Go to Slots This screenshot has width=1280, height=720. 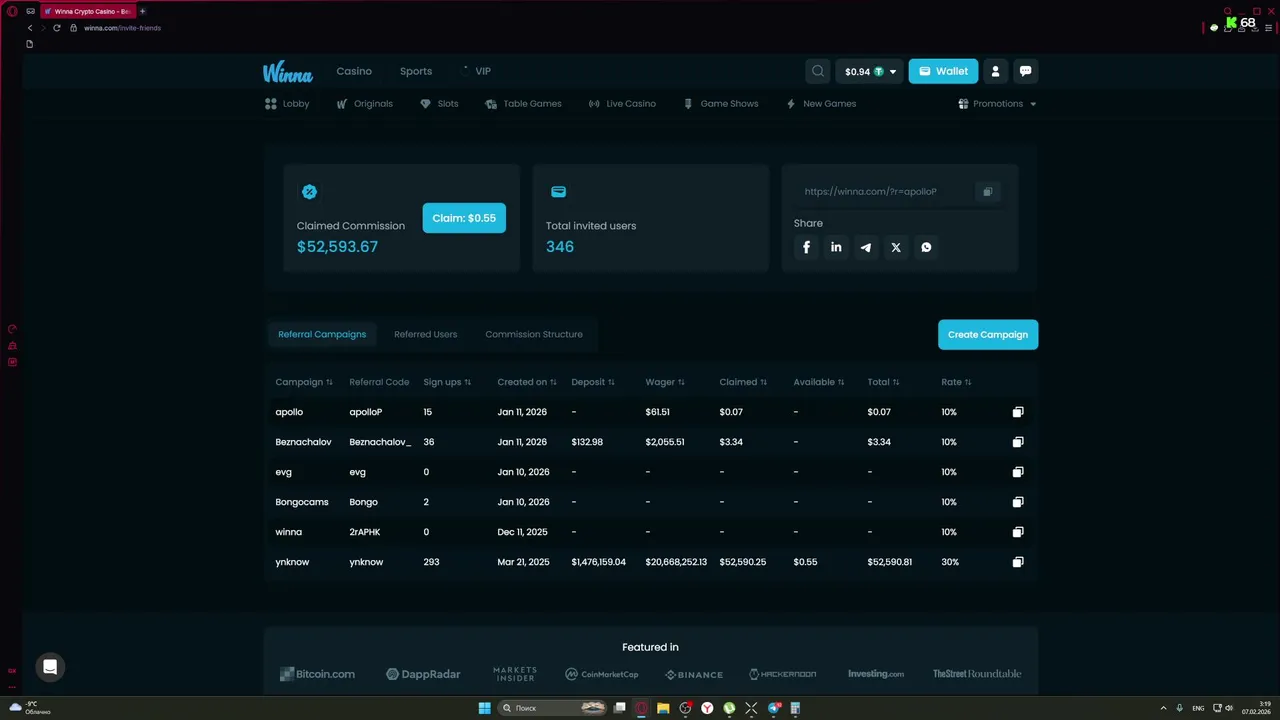click(439, 104)
